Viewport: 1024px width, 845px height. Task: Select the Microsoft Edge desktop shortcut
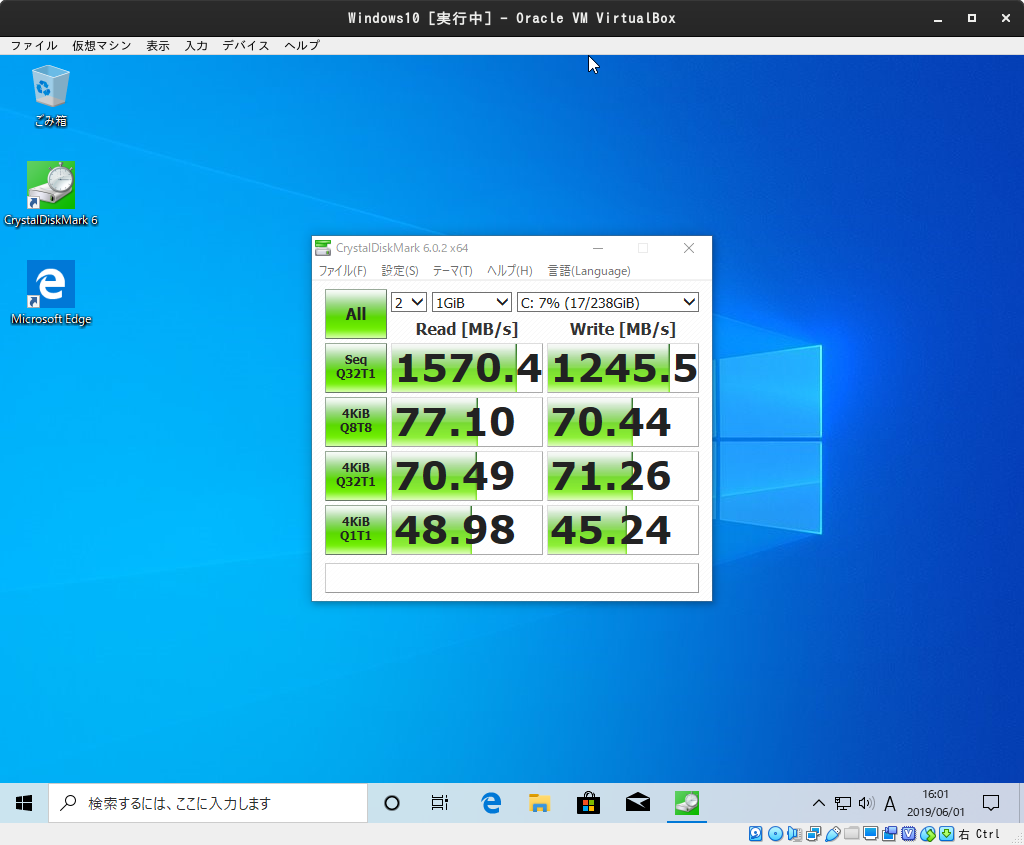click(x=51, y=293)
